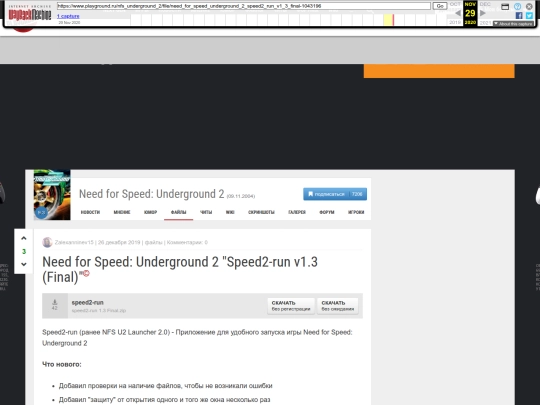Open the Читы tab

coord(206,212)
